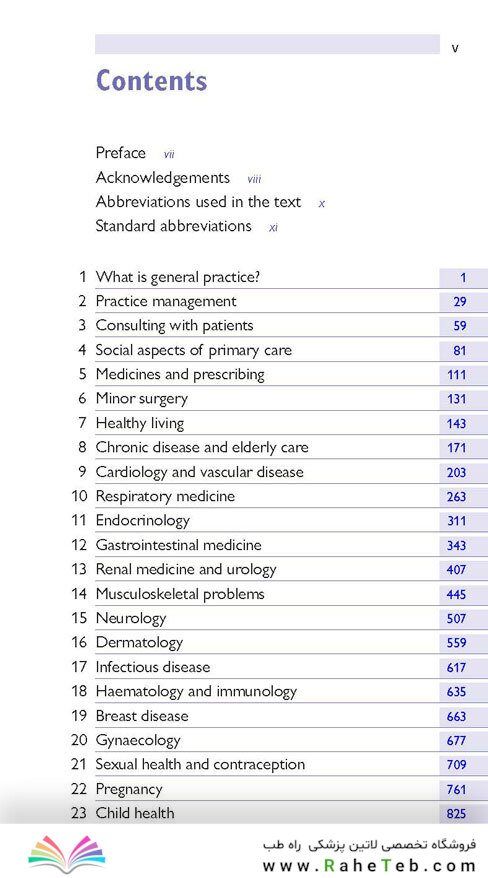Open the Minor surgery chapter
Viewport: 488px width, 878px height.
[x=142, y=399]
